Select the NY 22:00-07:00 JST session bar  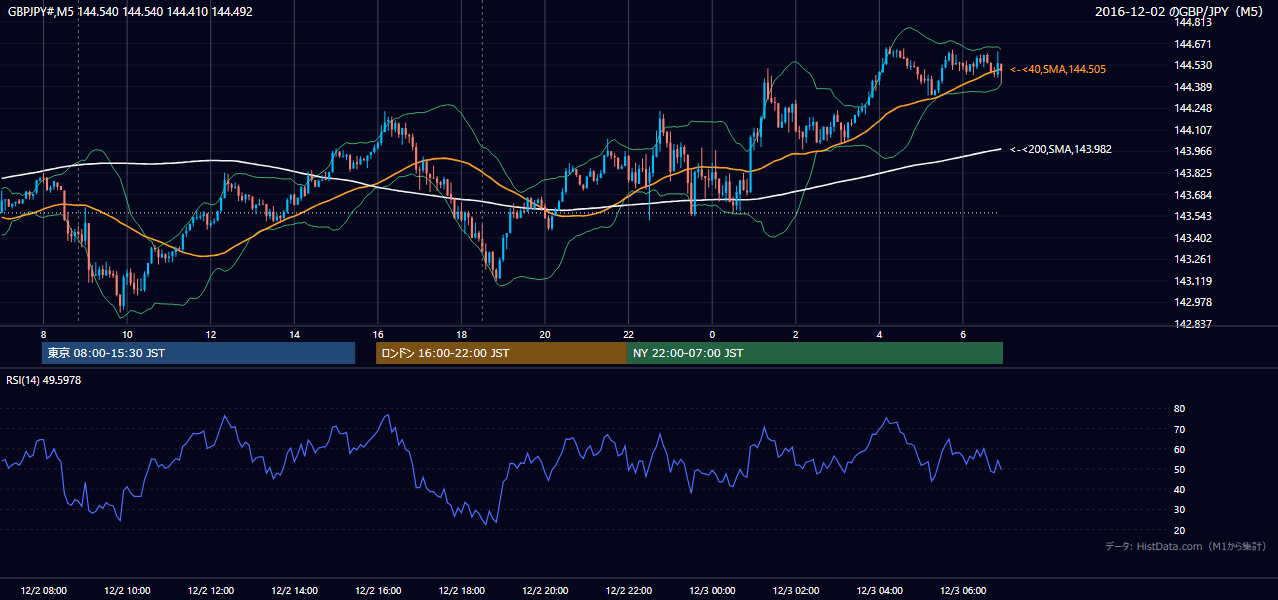tap(815, 353)
